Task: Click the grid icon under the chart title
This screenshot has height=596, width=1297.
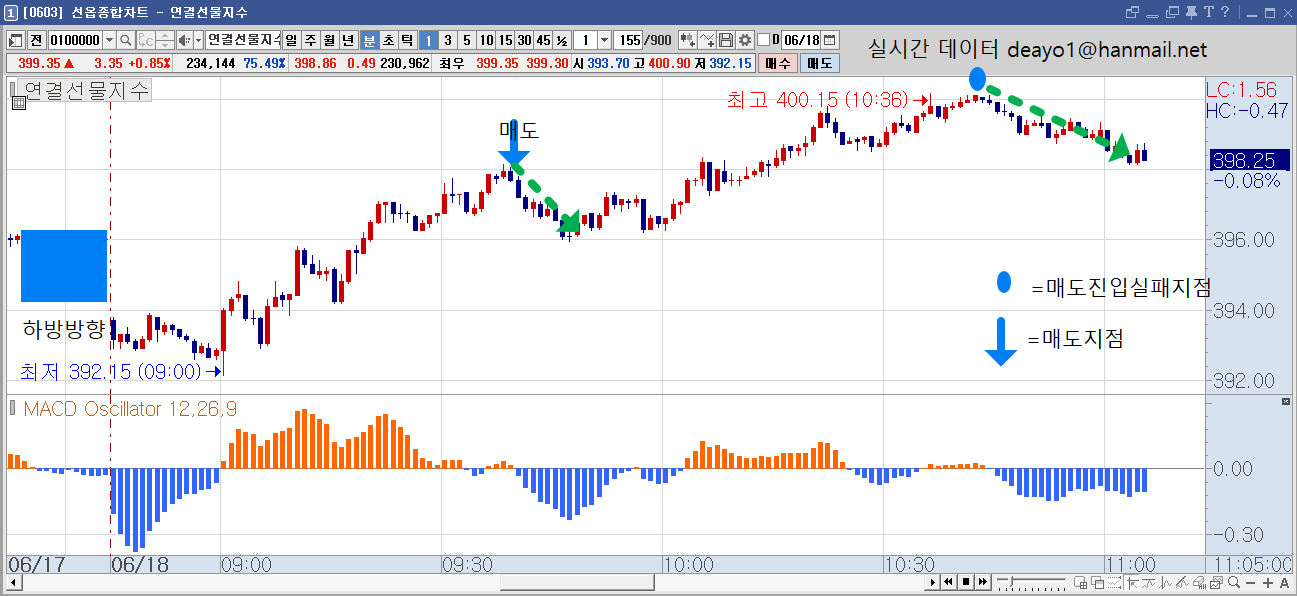Action: [x=18, y=102]
